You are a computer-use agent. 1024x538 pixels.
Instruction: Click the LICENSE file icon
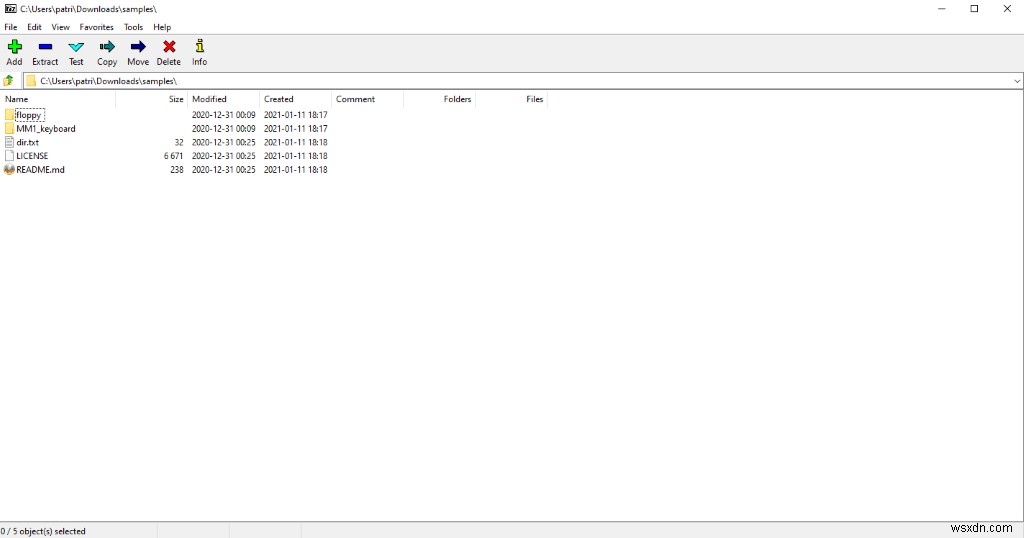click(x=9, y=156)
